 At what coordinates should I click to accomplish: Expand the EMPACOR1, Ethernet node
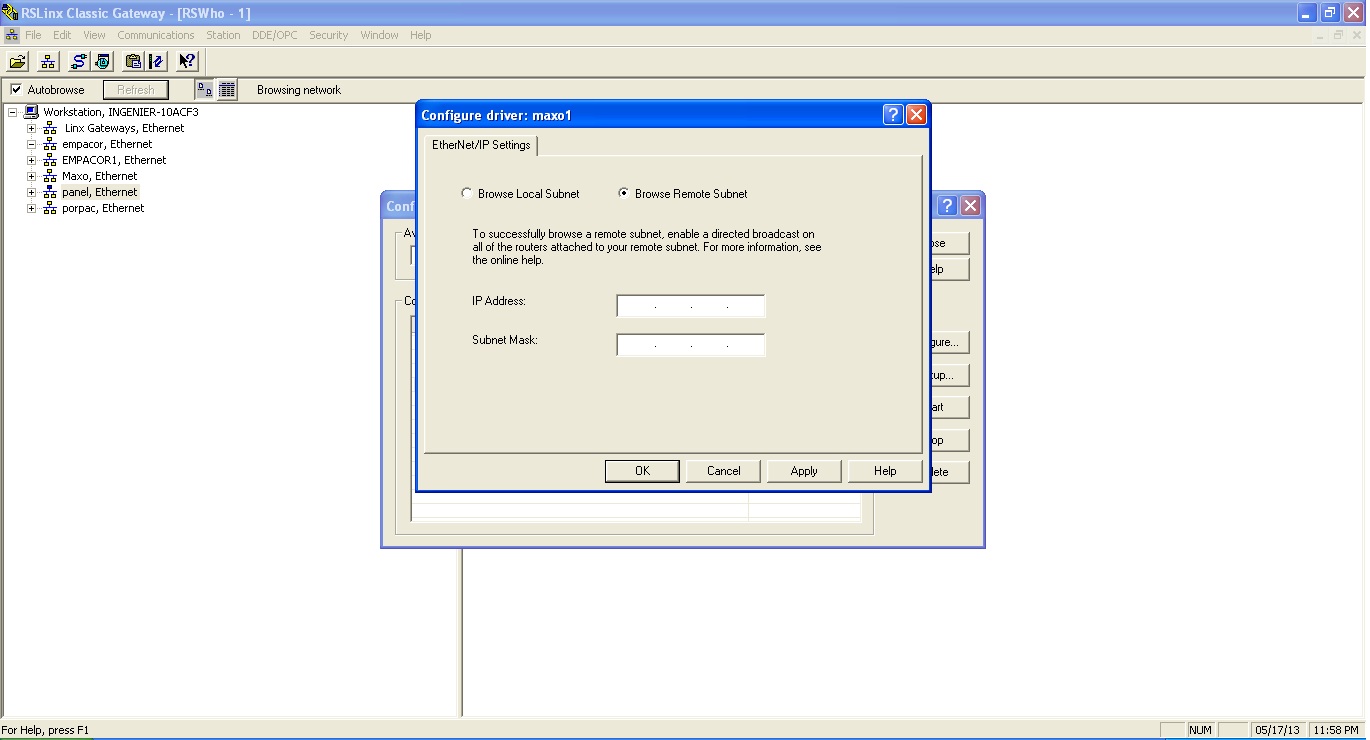tap(32, 160)
